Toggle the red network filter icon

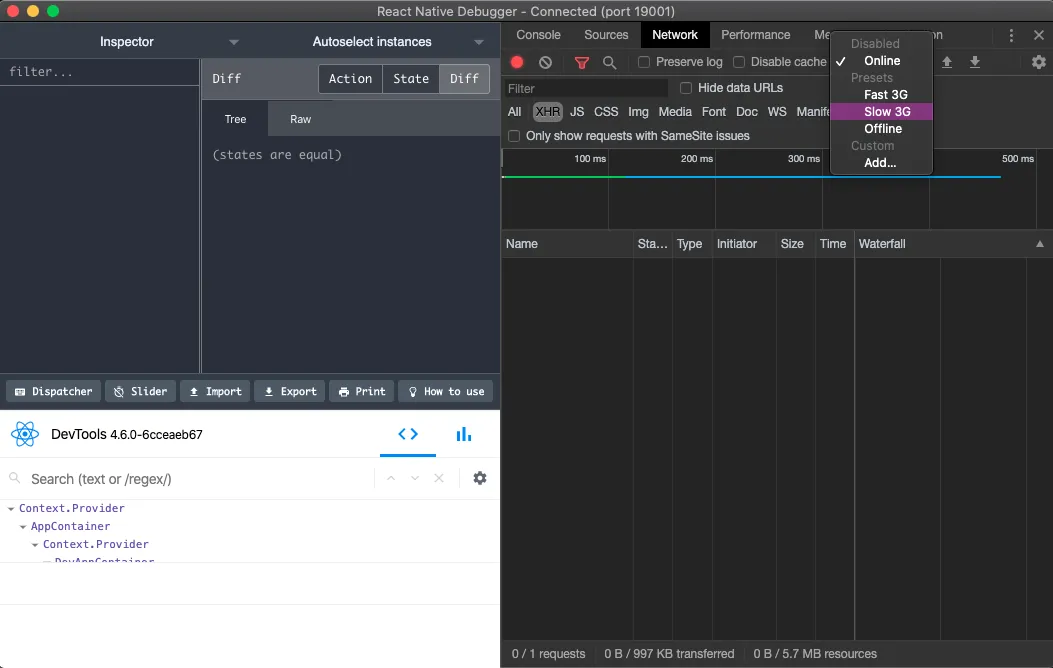[x=582, y=62]
